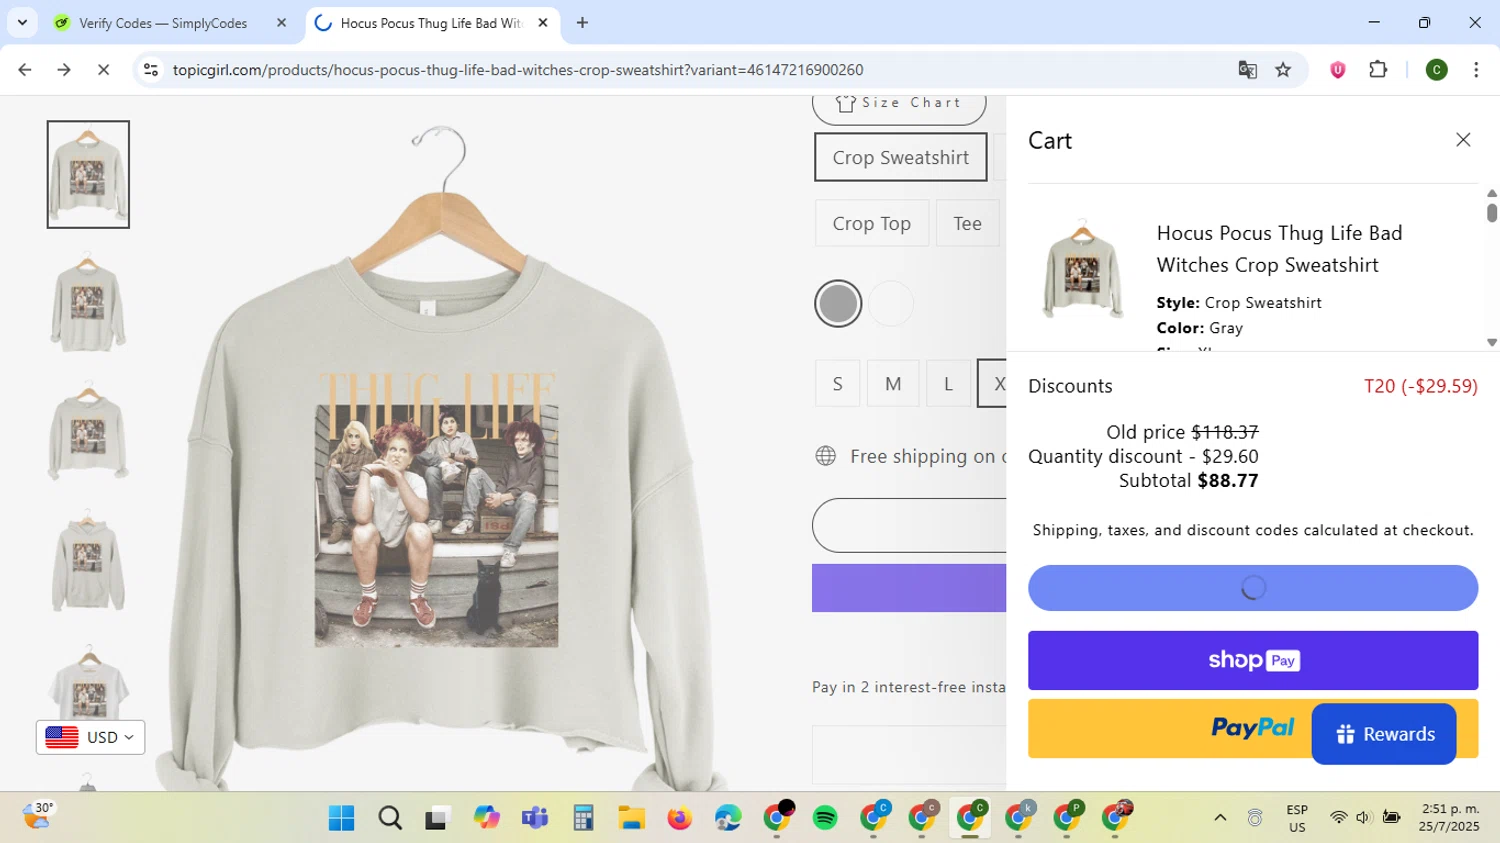Open Microsoft Teams from taskbar
This screenshot has width=1500, height=843.
(x=535, y=818)
